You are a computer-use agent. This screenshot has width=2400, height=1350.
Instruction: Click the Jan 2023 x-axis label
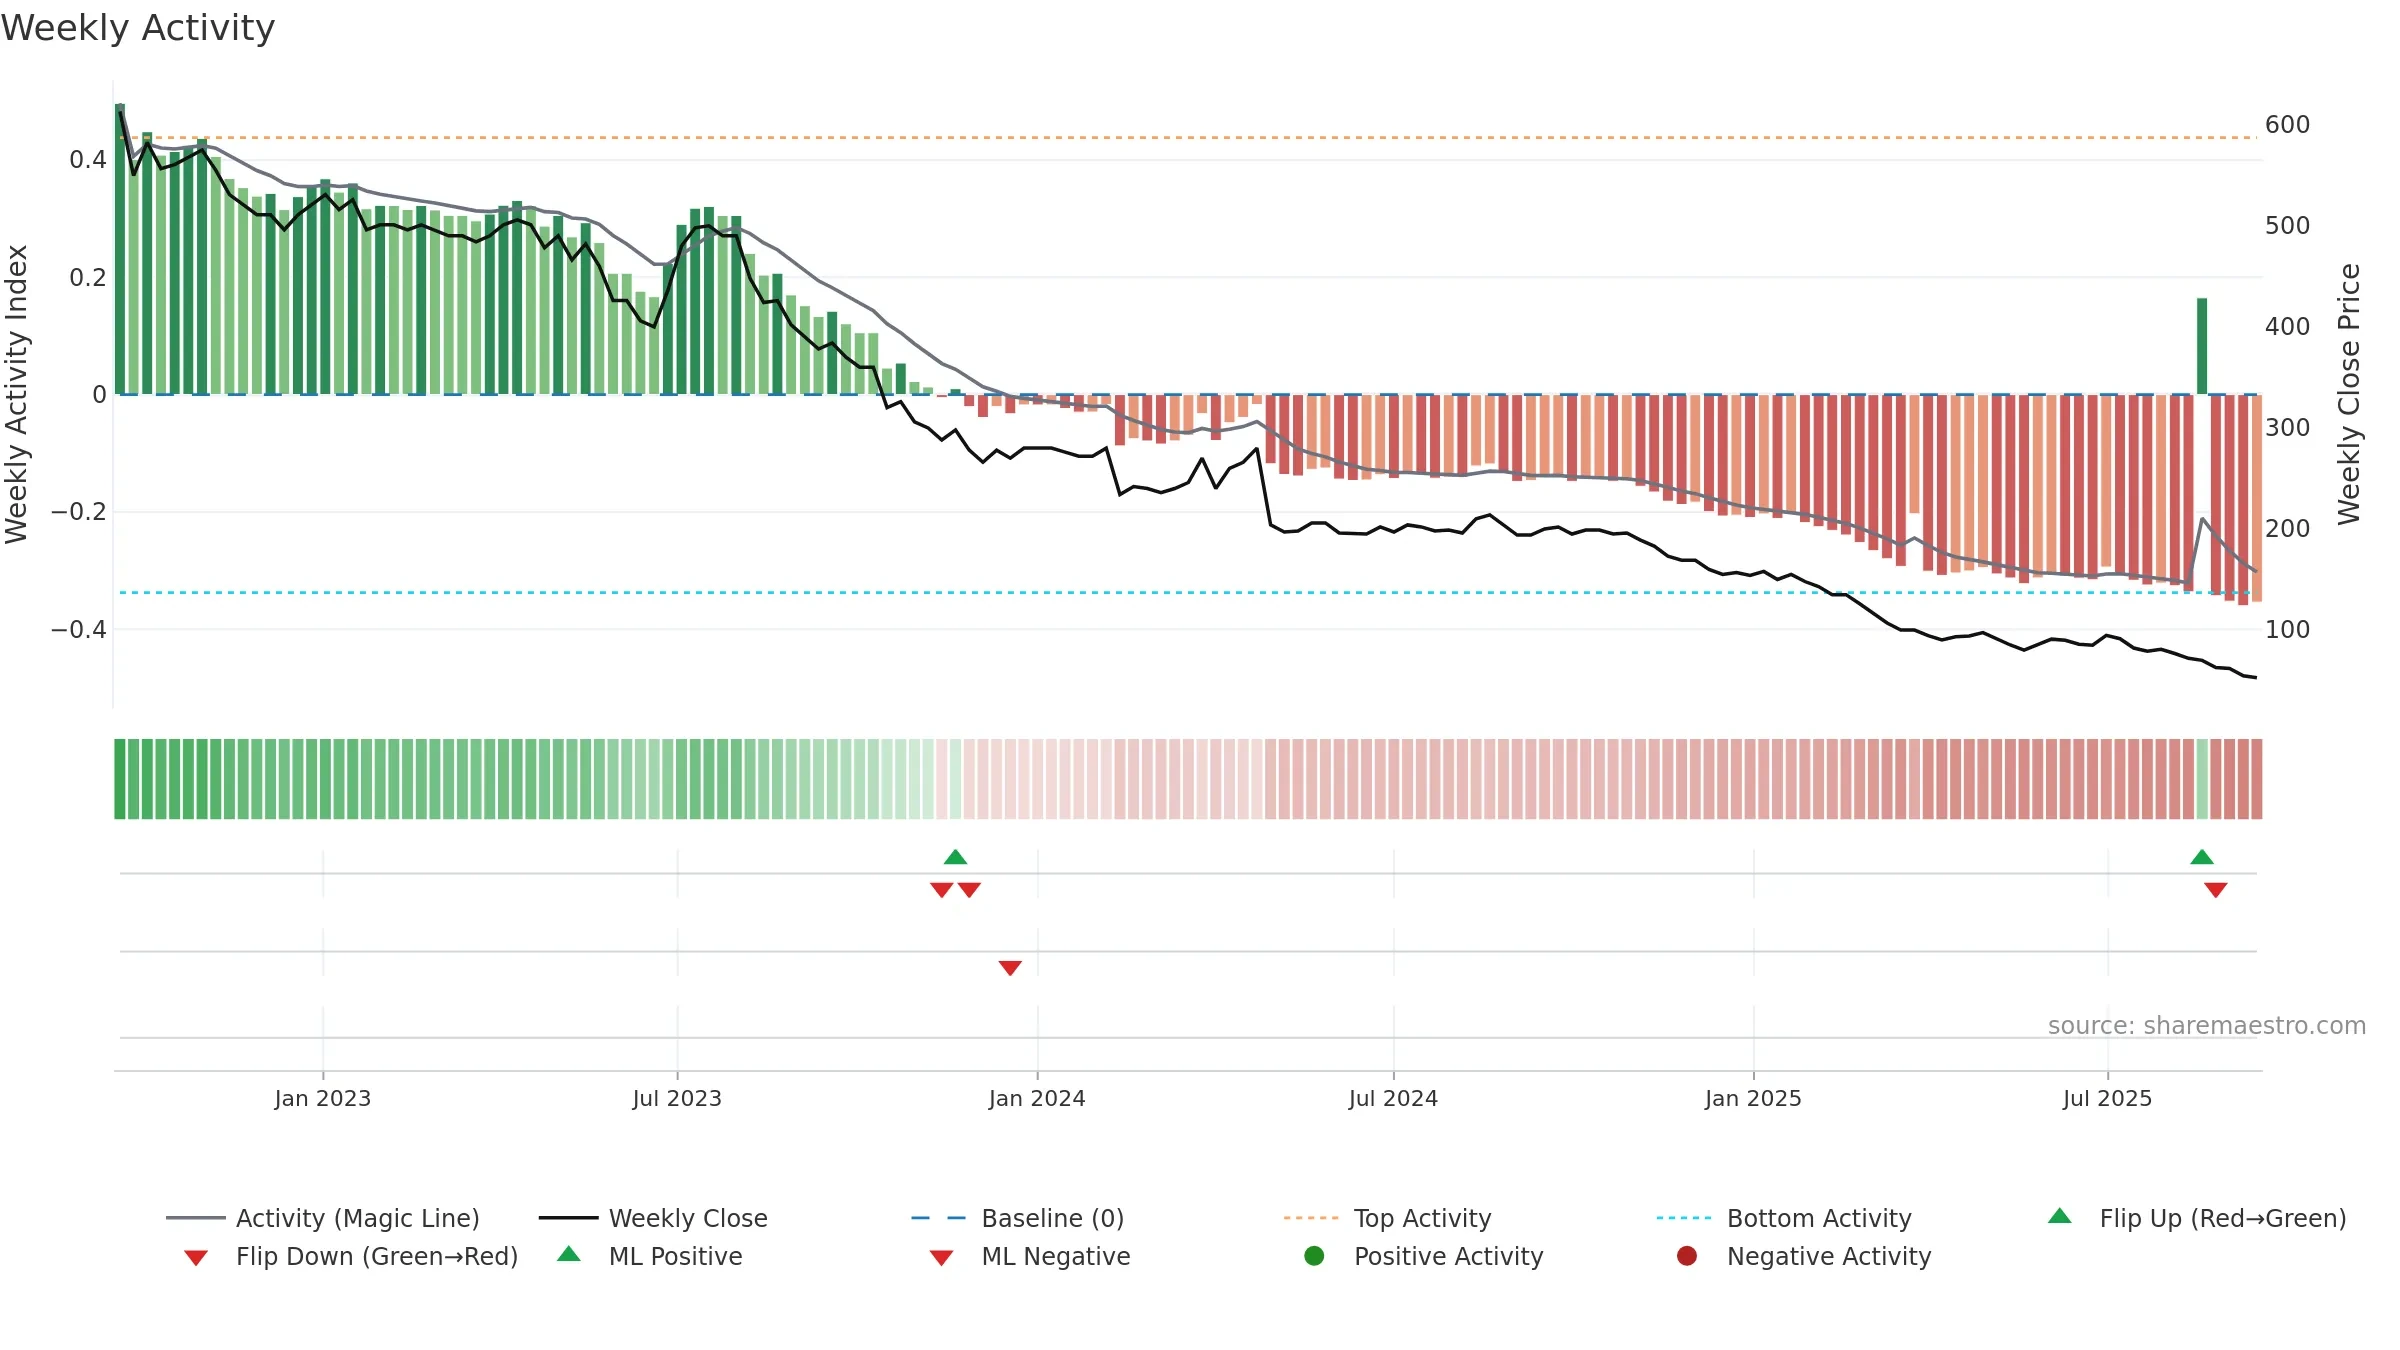323,1098
